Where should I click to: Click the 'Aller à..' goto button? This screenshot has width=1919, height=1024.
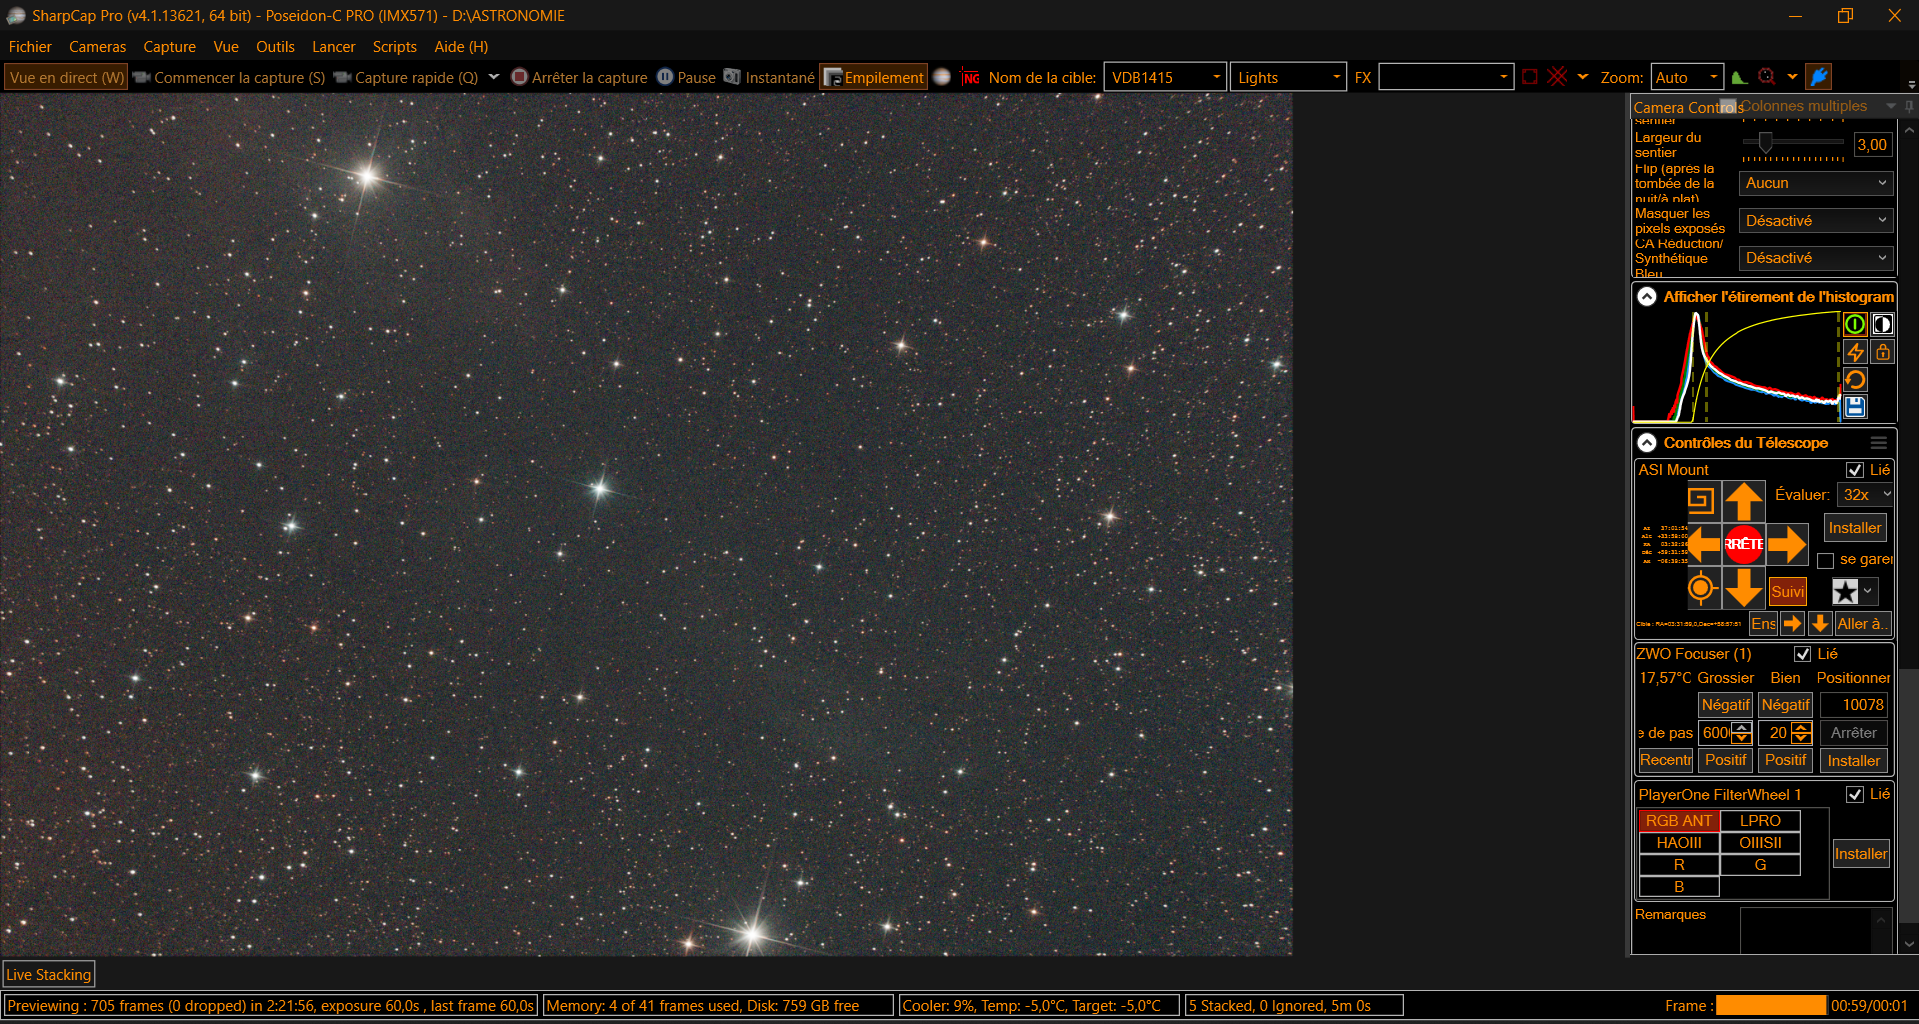coord(1863,624)
